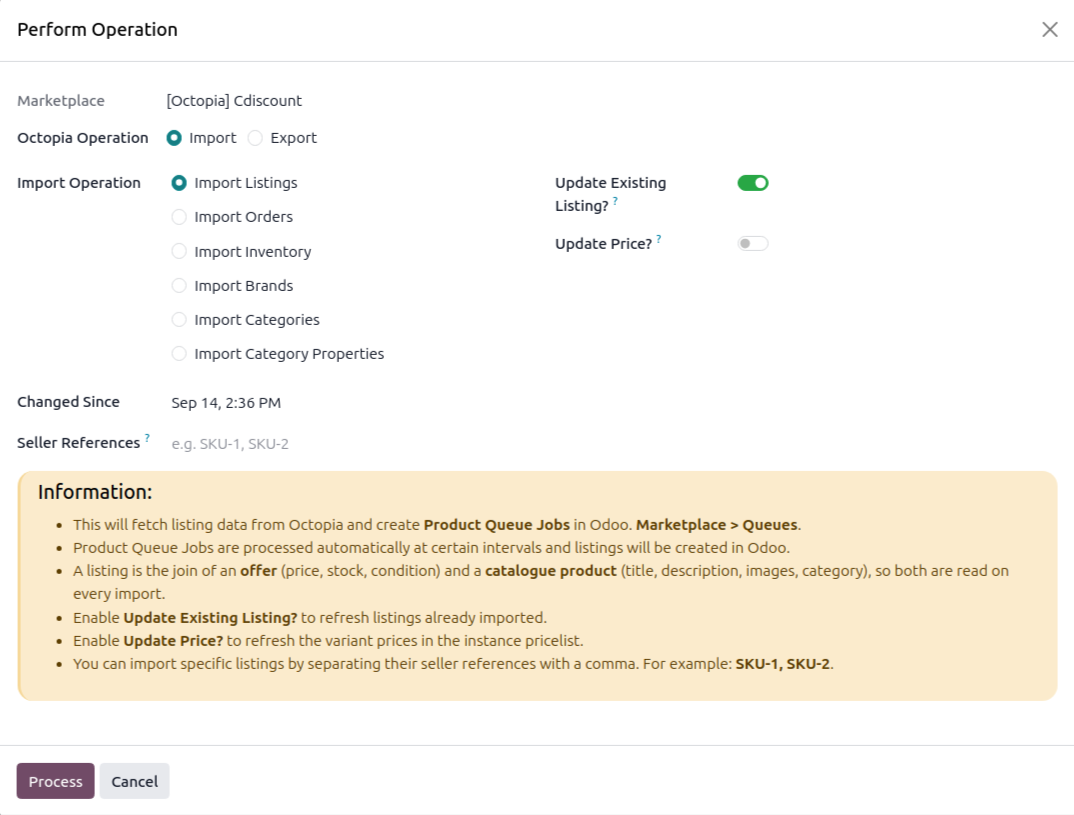The width and height of the screenshot is (1074, 815).
Task: Choose Import Brands operation
Action: (179, 286)
